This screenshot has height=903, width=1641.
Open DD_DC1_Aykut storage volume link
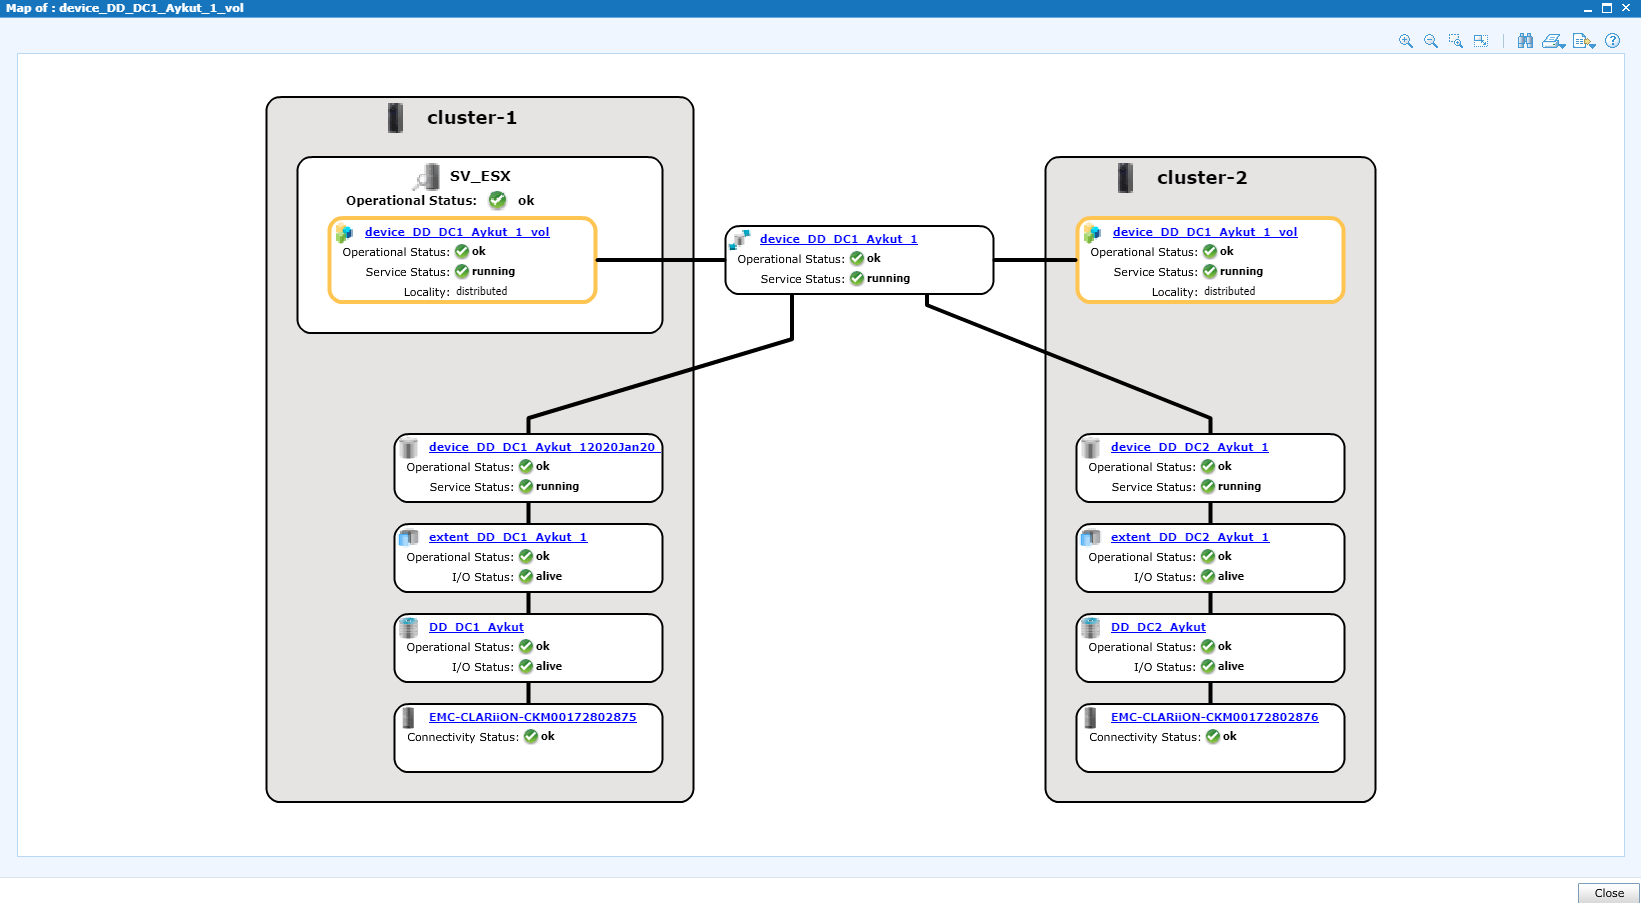click(476, 627)
